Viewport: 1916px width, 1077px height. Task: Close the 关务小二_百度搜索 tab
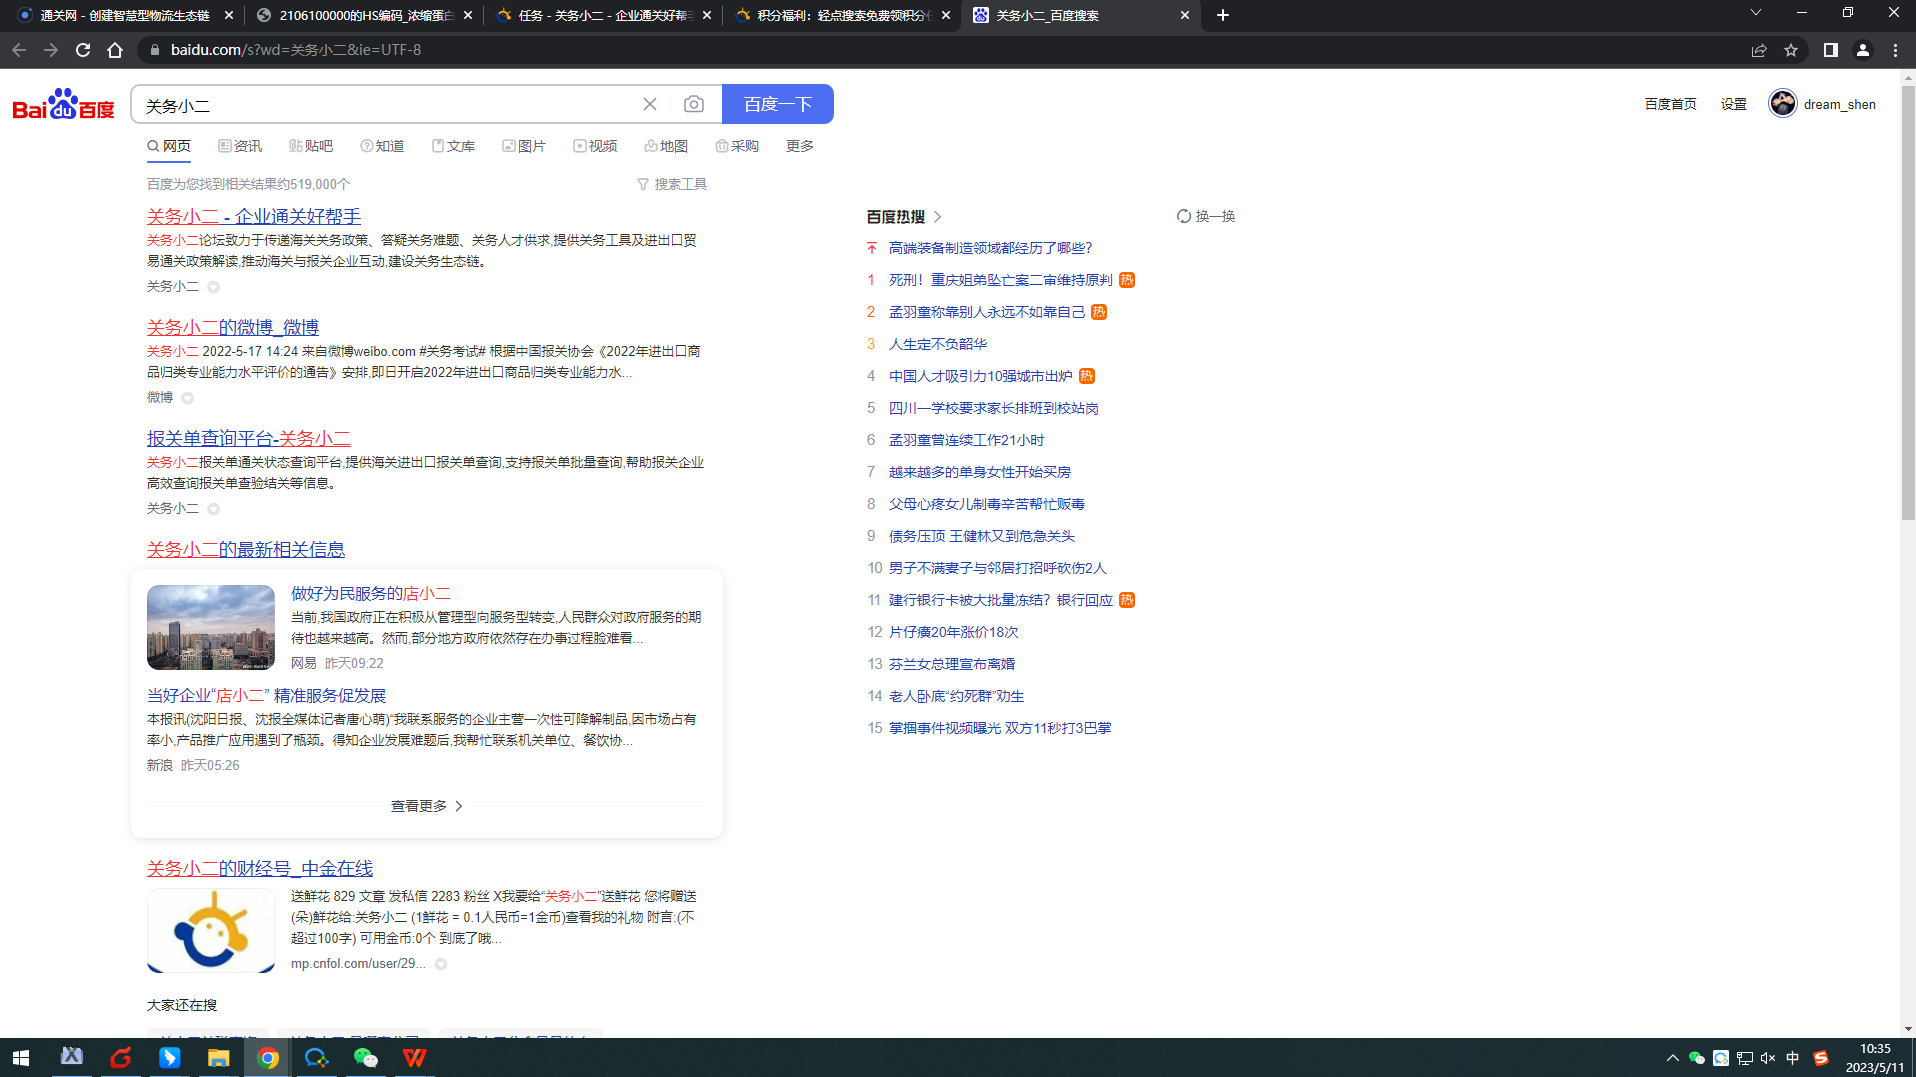pyautogui.click(x=1185, y=15)
